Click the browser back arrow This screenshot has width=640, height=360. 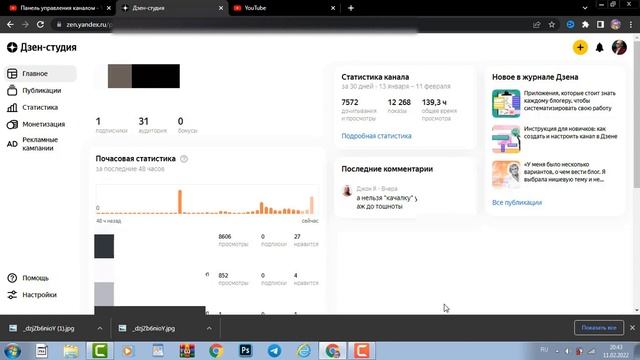click(10, 24)
